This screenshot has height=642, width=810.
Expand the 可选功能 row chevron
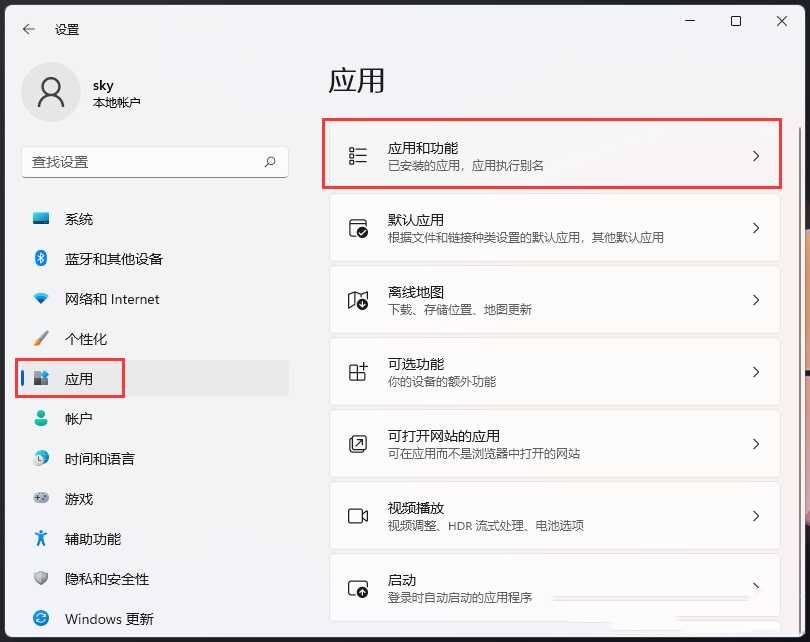click(x=757, y=371)
